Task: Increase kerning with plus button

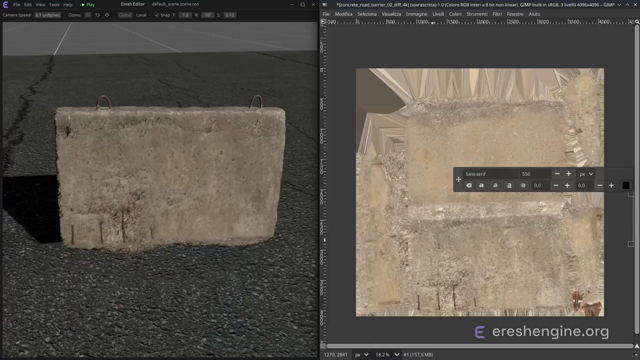Action: coord(611,186)
